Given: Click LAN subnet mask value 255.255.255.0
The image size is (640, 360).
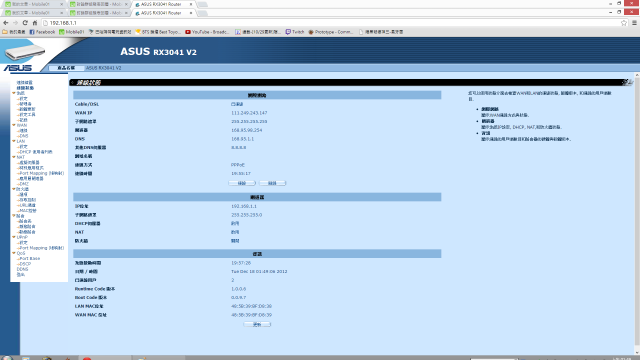Looking at the screenshot, I should (247, 215).
